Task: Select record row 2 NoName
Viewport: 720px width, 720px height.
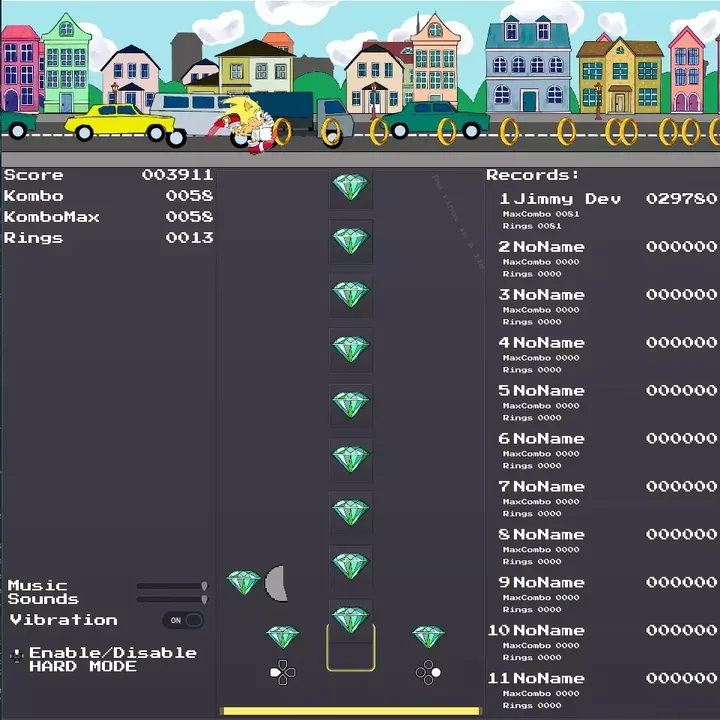Action: coord(608,259)
